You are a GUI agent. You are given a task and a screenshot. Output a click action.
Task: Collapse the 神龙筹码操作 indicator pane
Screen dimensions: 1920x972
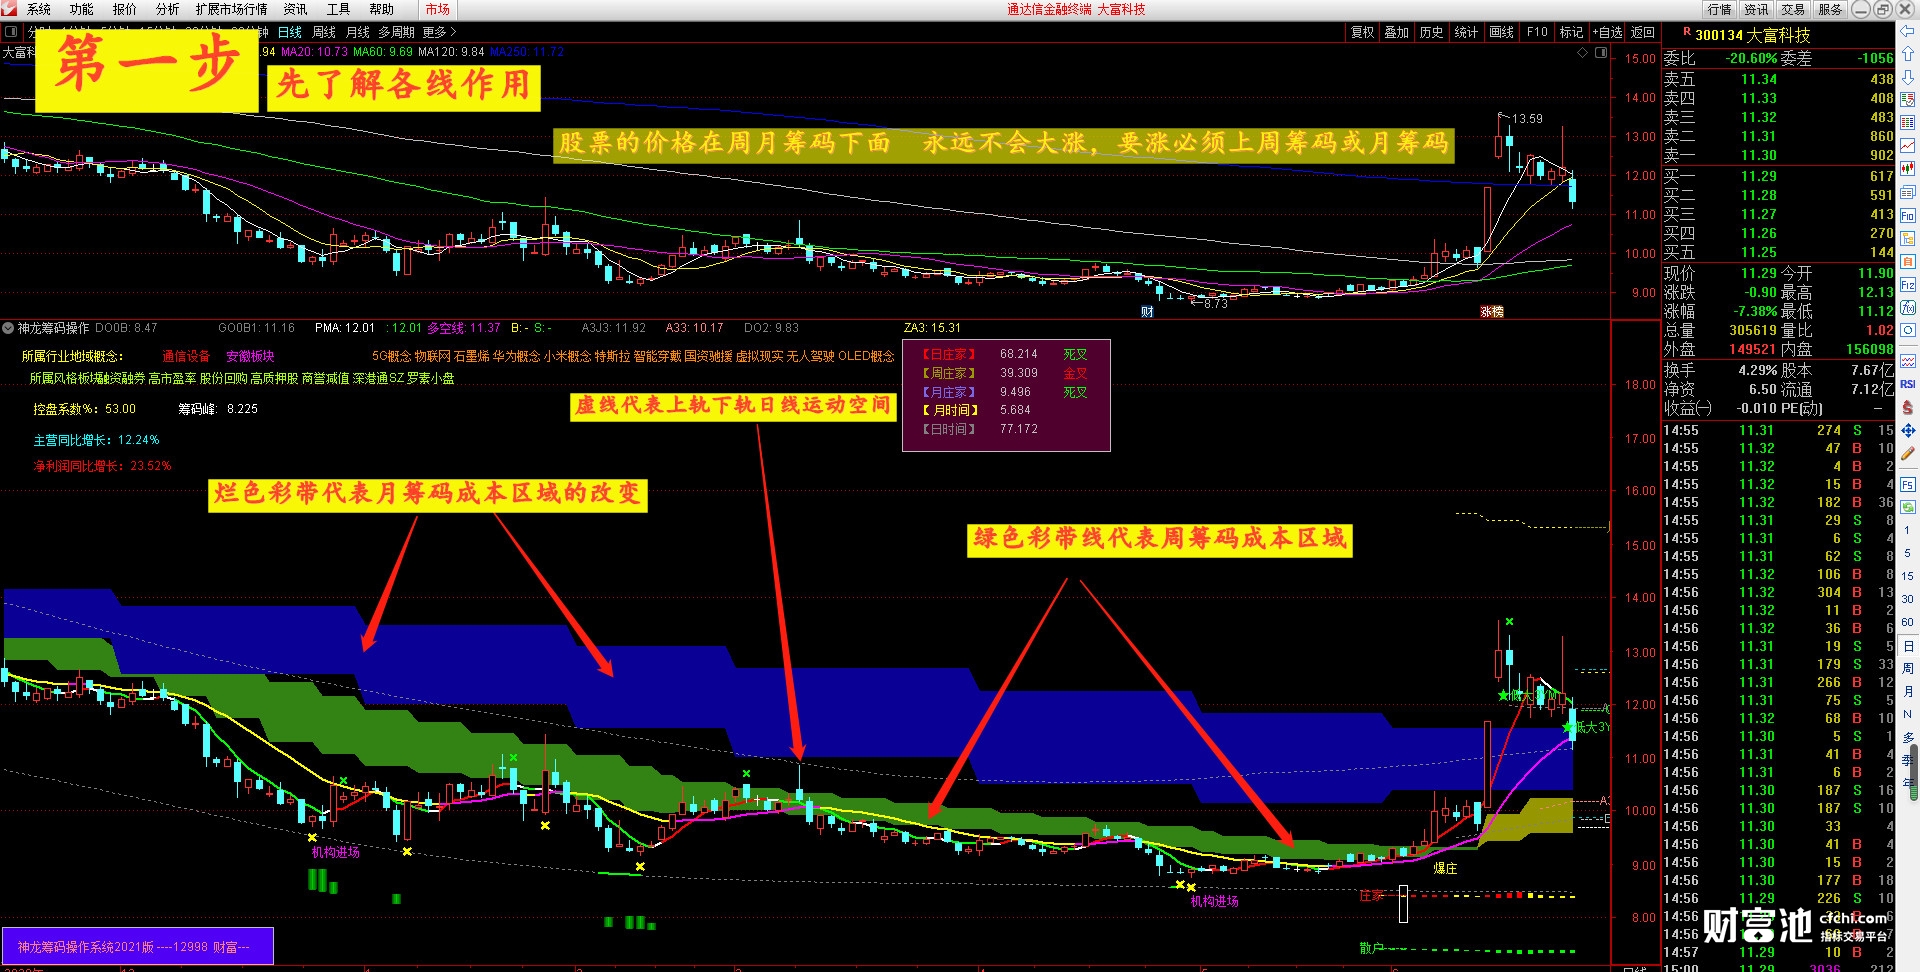point(8,327)
